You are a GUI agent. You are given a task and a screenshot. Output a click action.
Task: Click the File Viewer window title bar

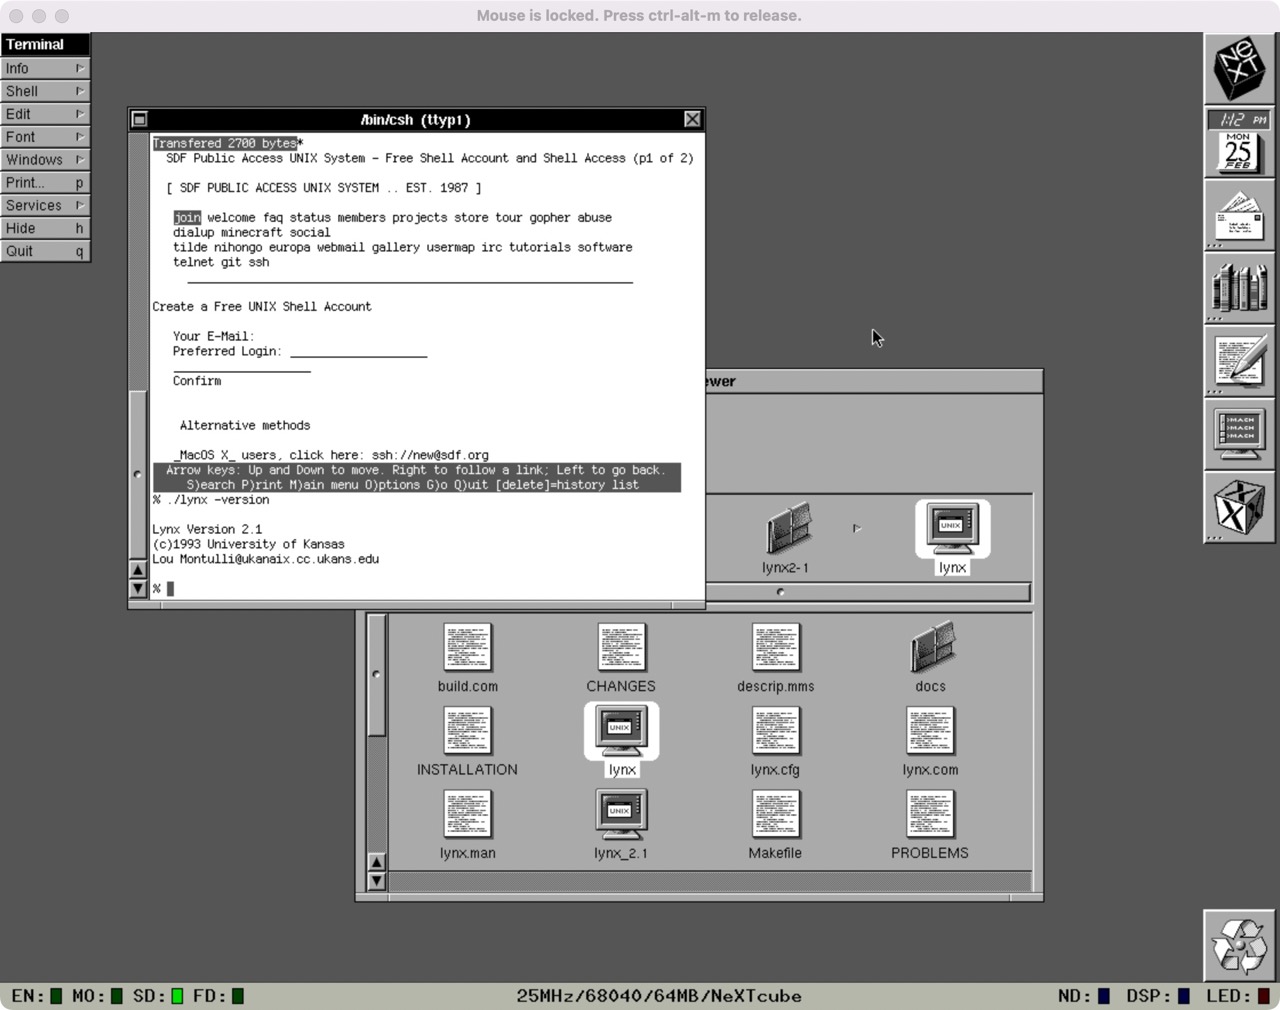873,381
